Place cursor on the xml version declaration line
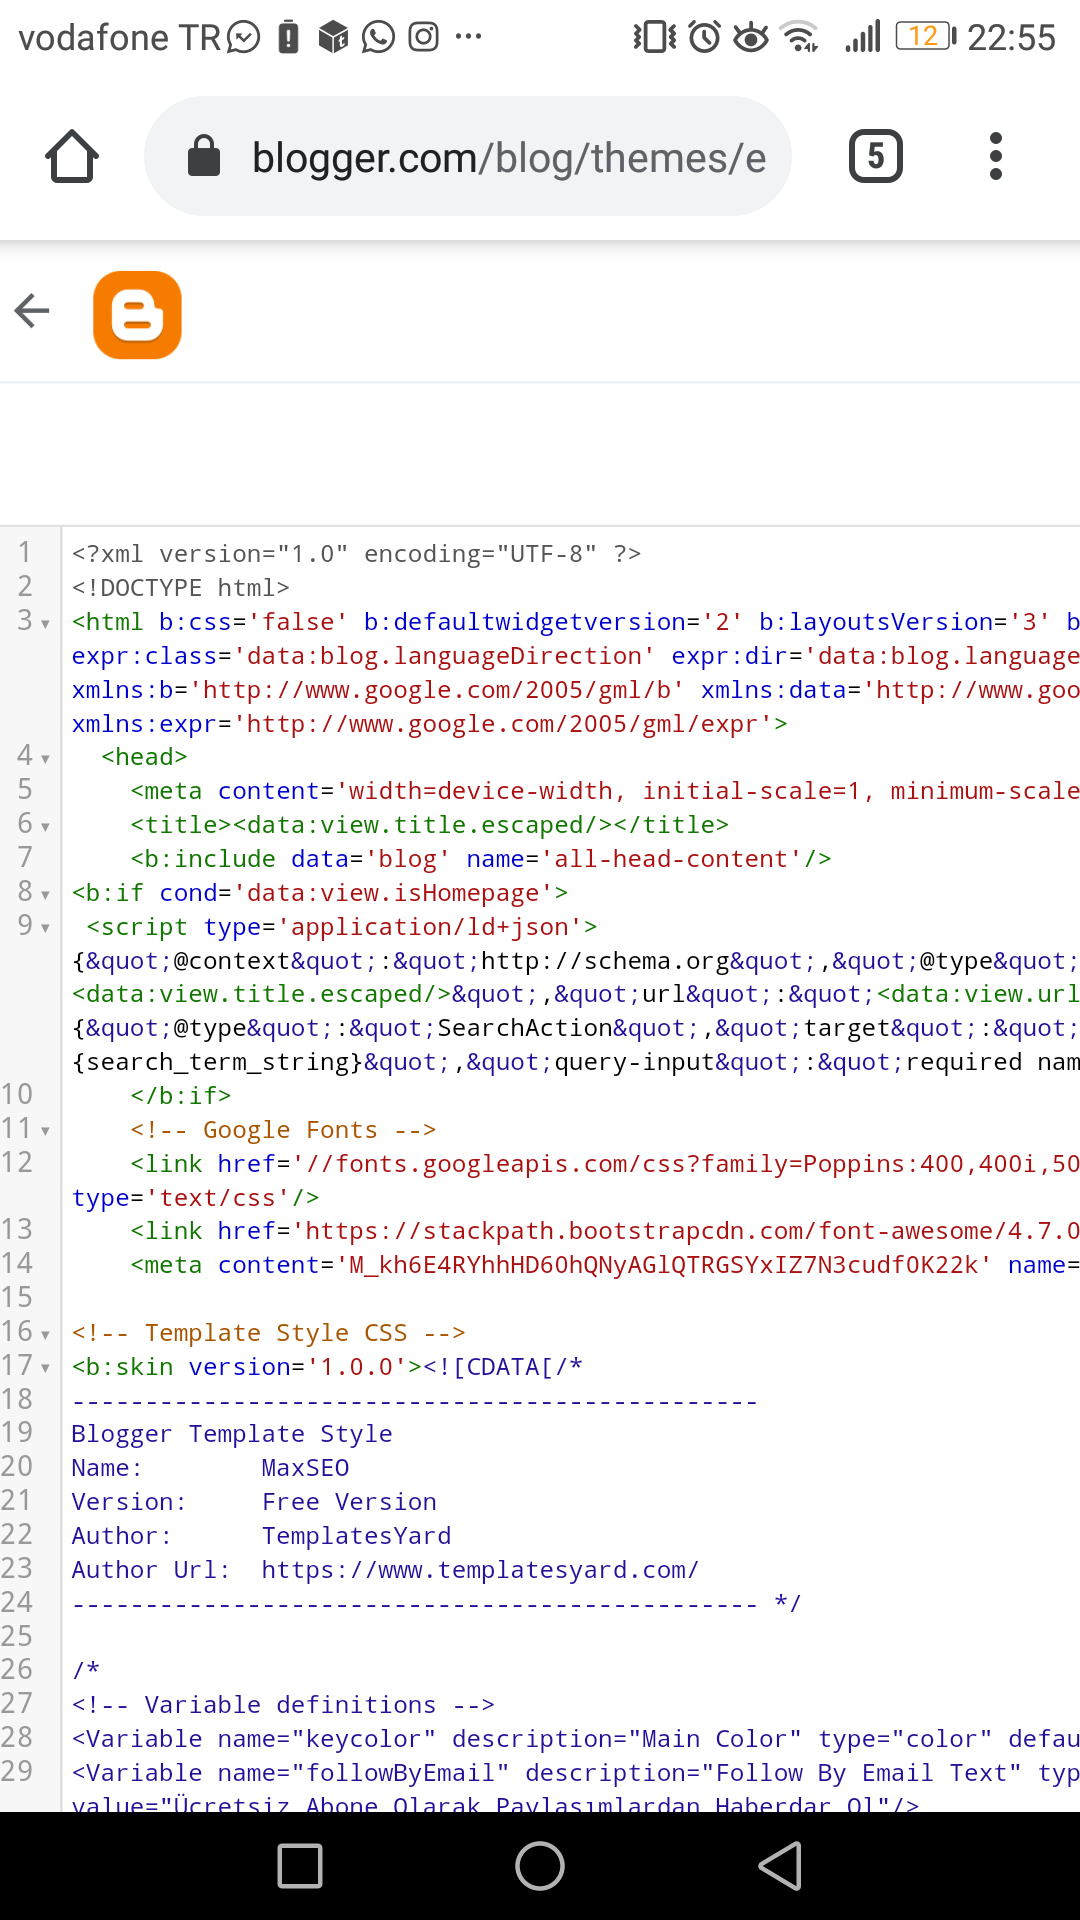 click(x=356, y=554)
